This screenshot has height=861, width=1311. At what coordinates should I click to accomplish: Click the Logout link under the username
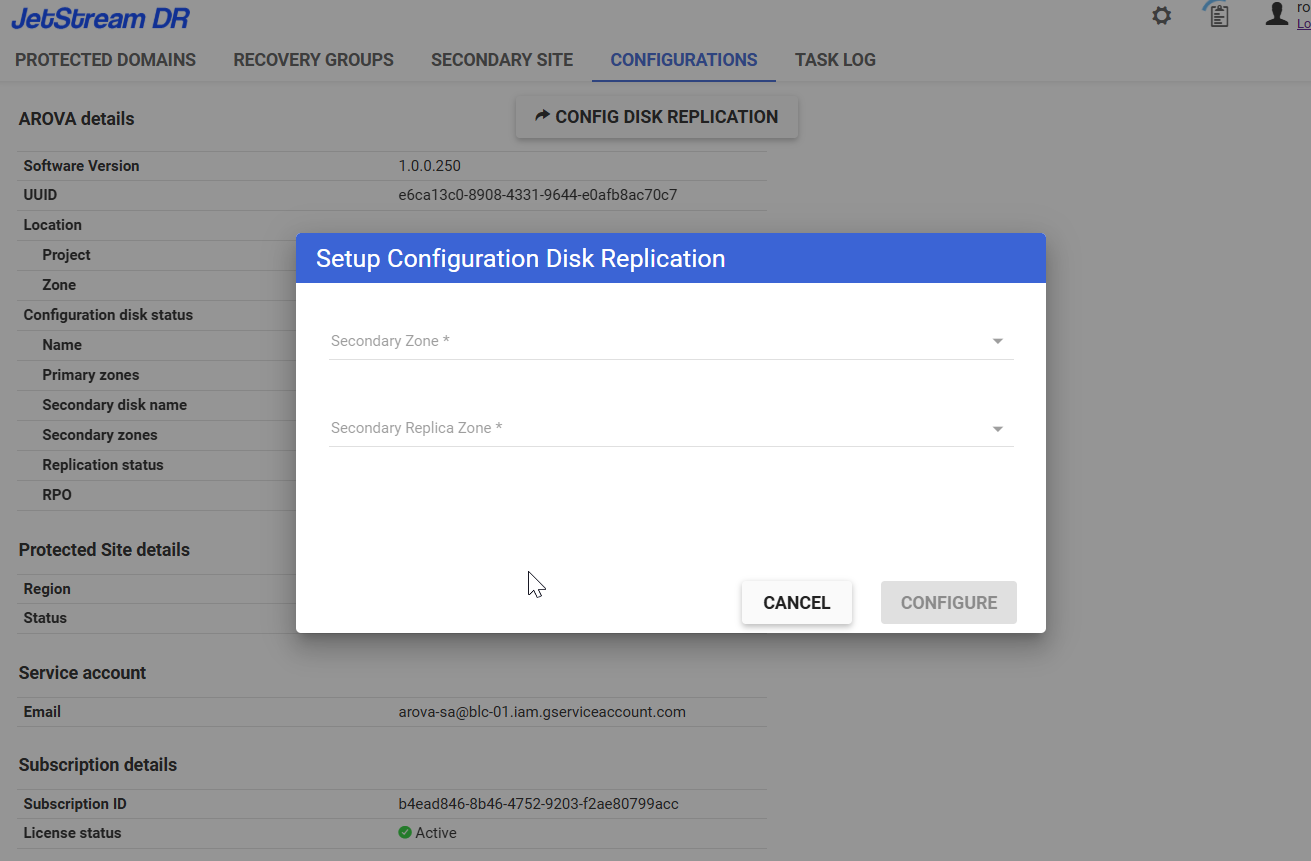(1303, 23)
